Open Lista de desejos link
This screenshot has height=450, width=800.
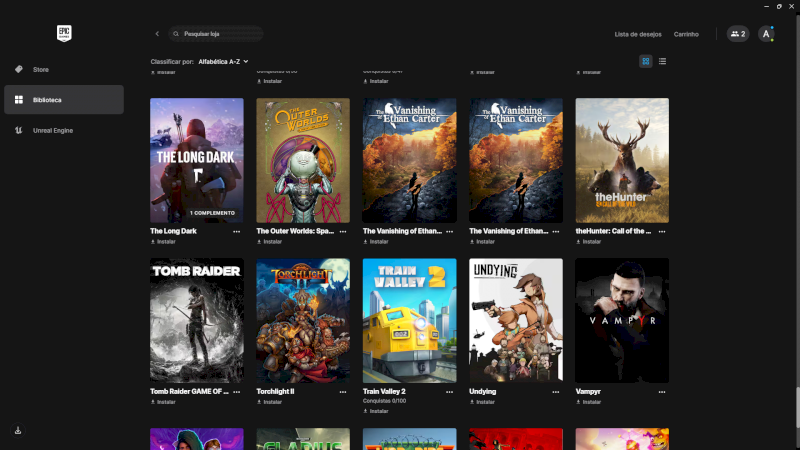click(x=636, y=34)
